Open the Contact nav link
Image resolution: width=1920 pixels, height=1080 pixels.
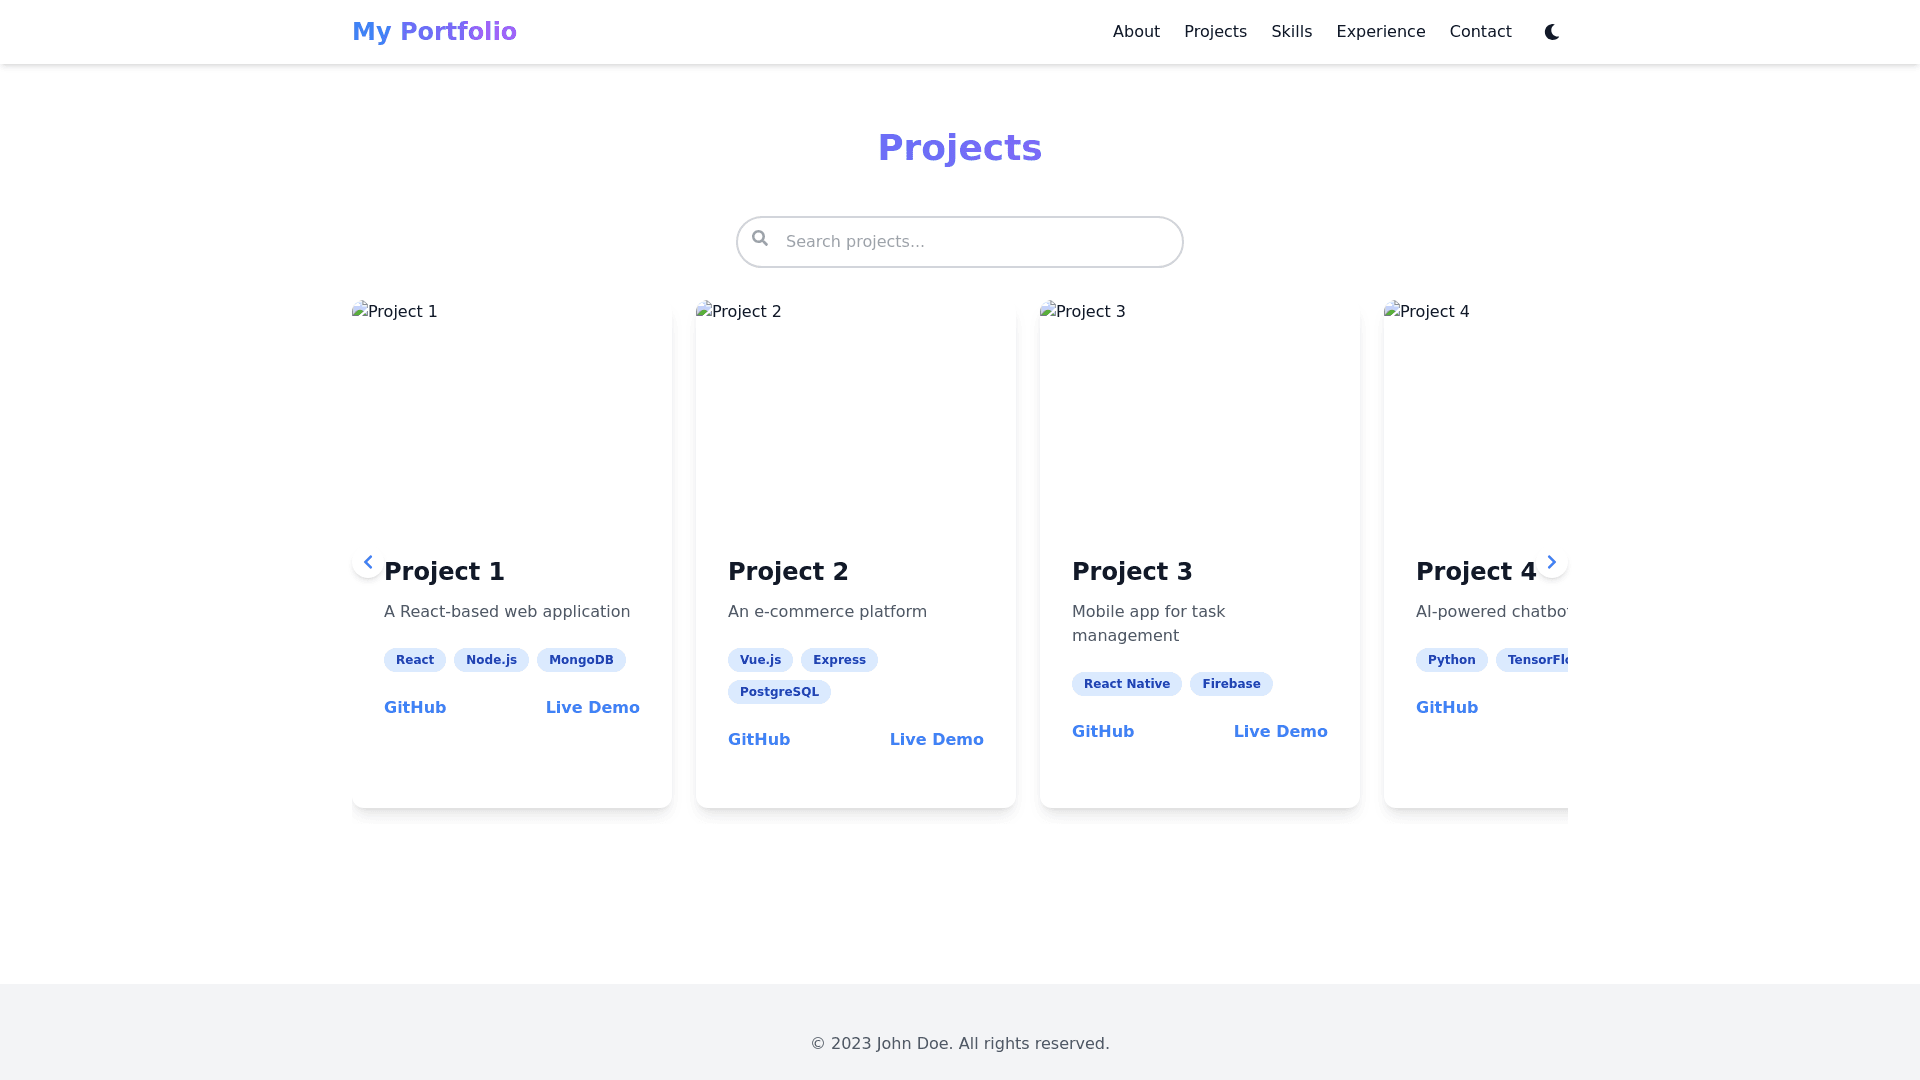[1480, 32]
